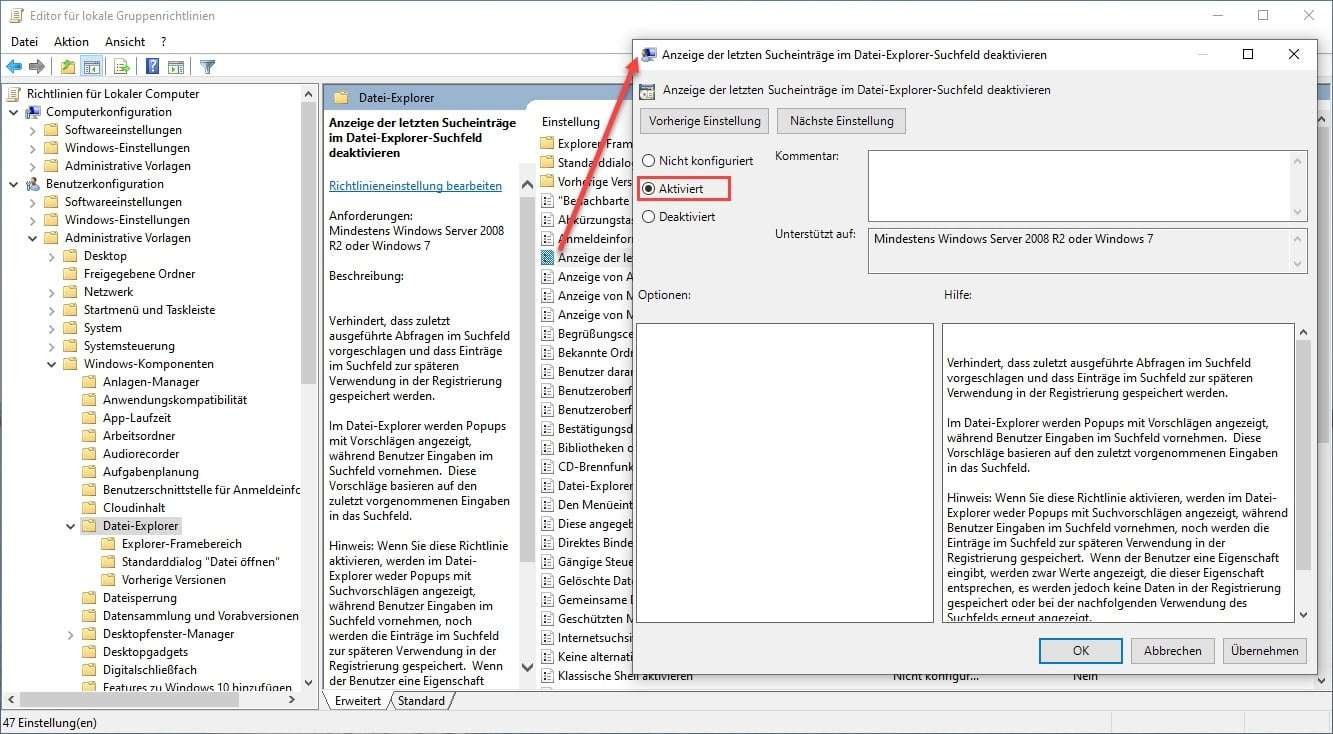The image size is (1333, 734).
Task: Select the 'Up one level' folder icon
Action: coord(66,66)
